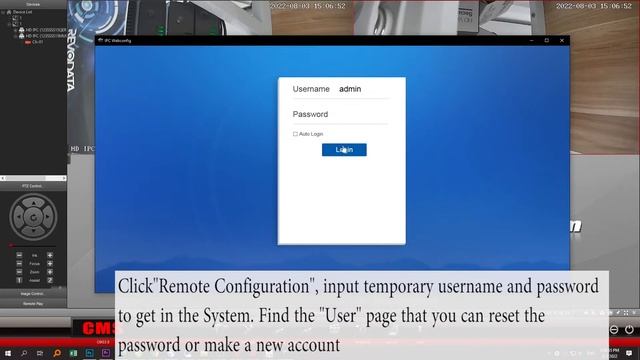This screenshot has width=640, height=360.
Task: Select the first HD IPC device in tree
Action: [x=42, y=30]
